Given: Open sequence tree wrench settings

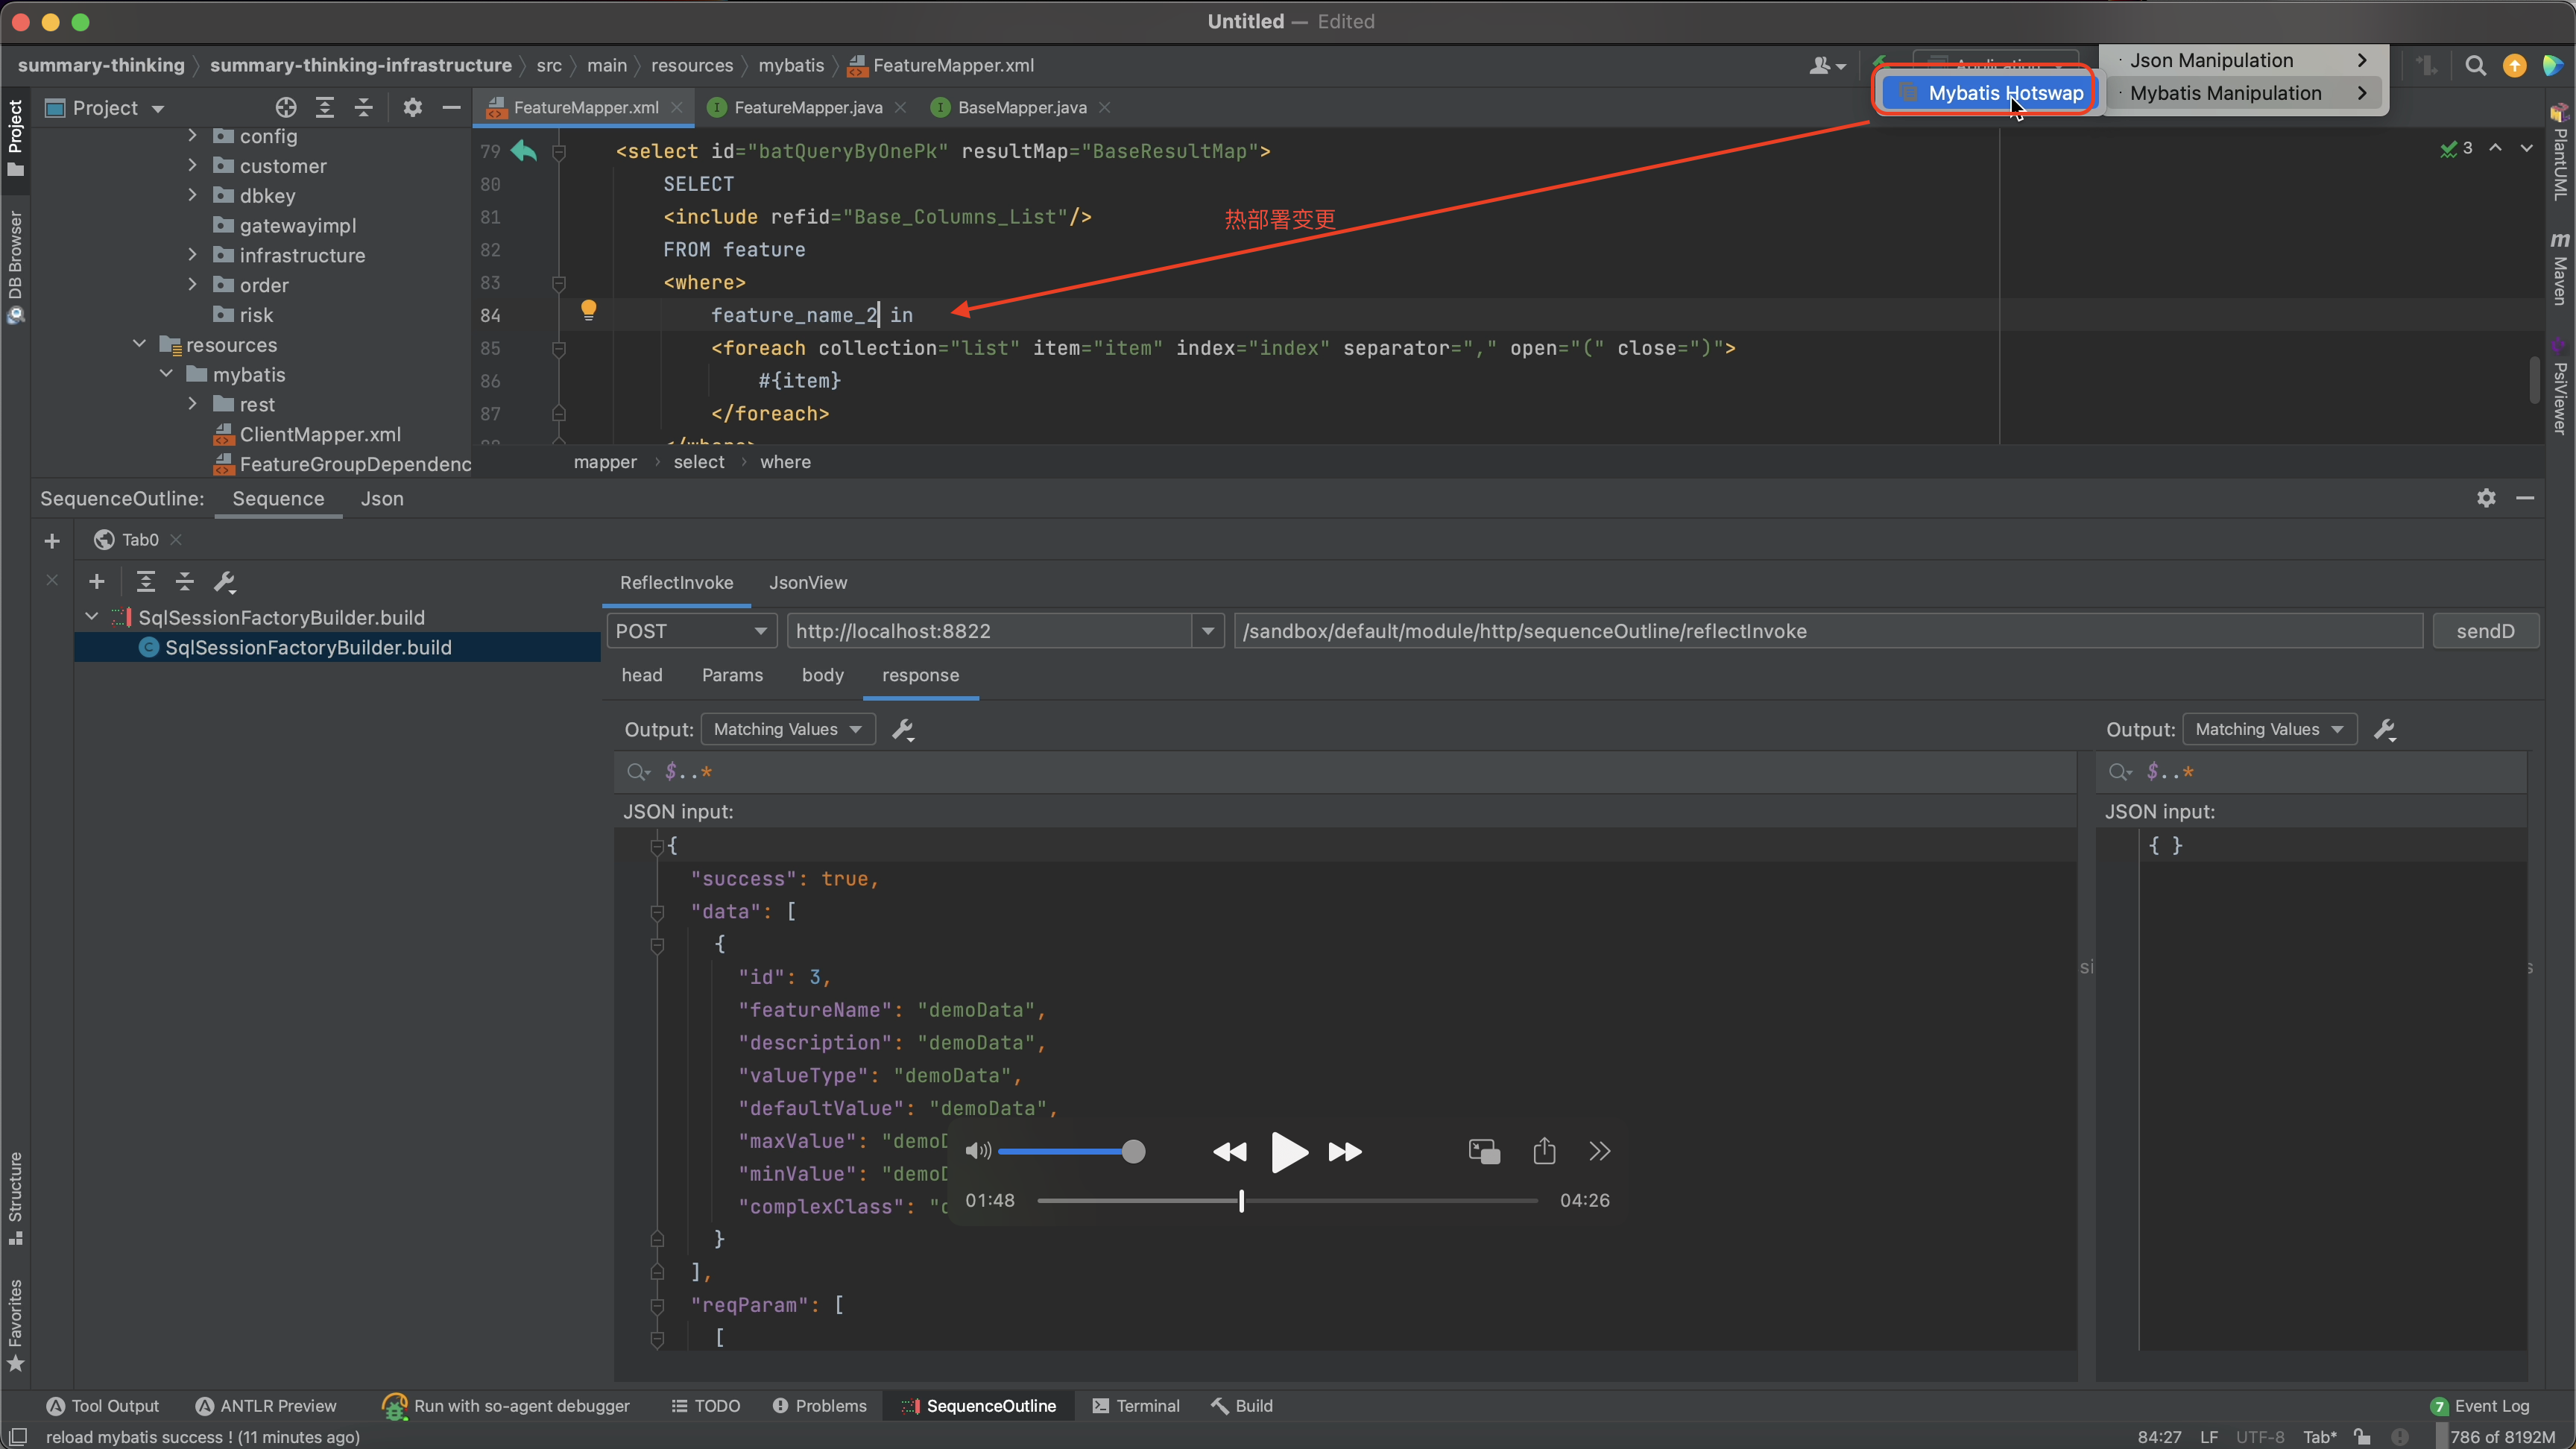Looking at the screenshot, I should click(x=225, y=581).
